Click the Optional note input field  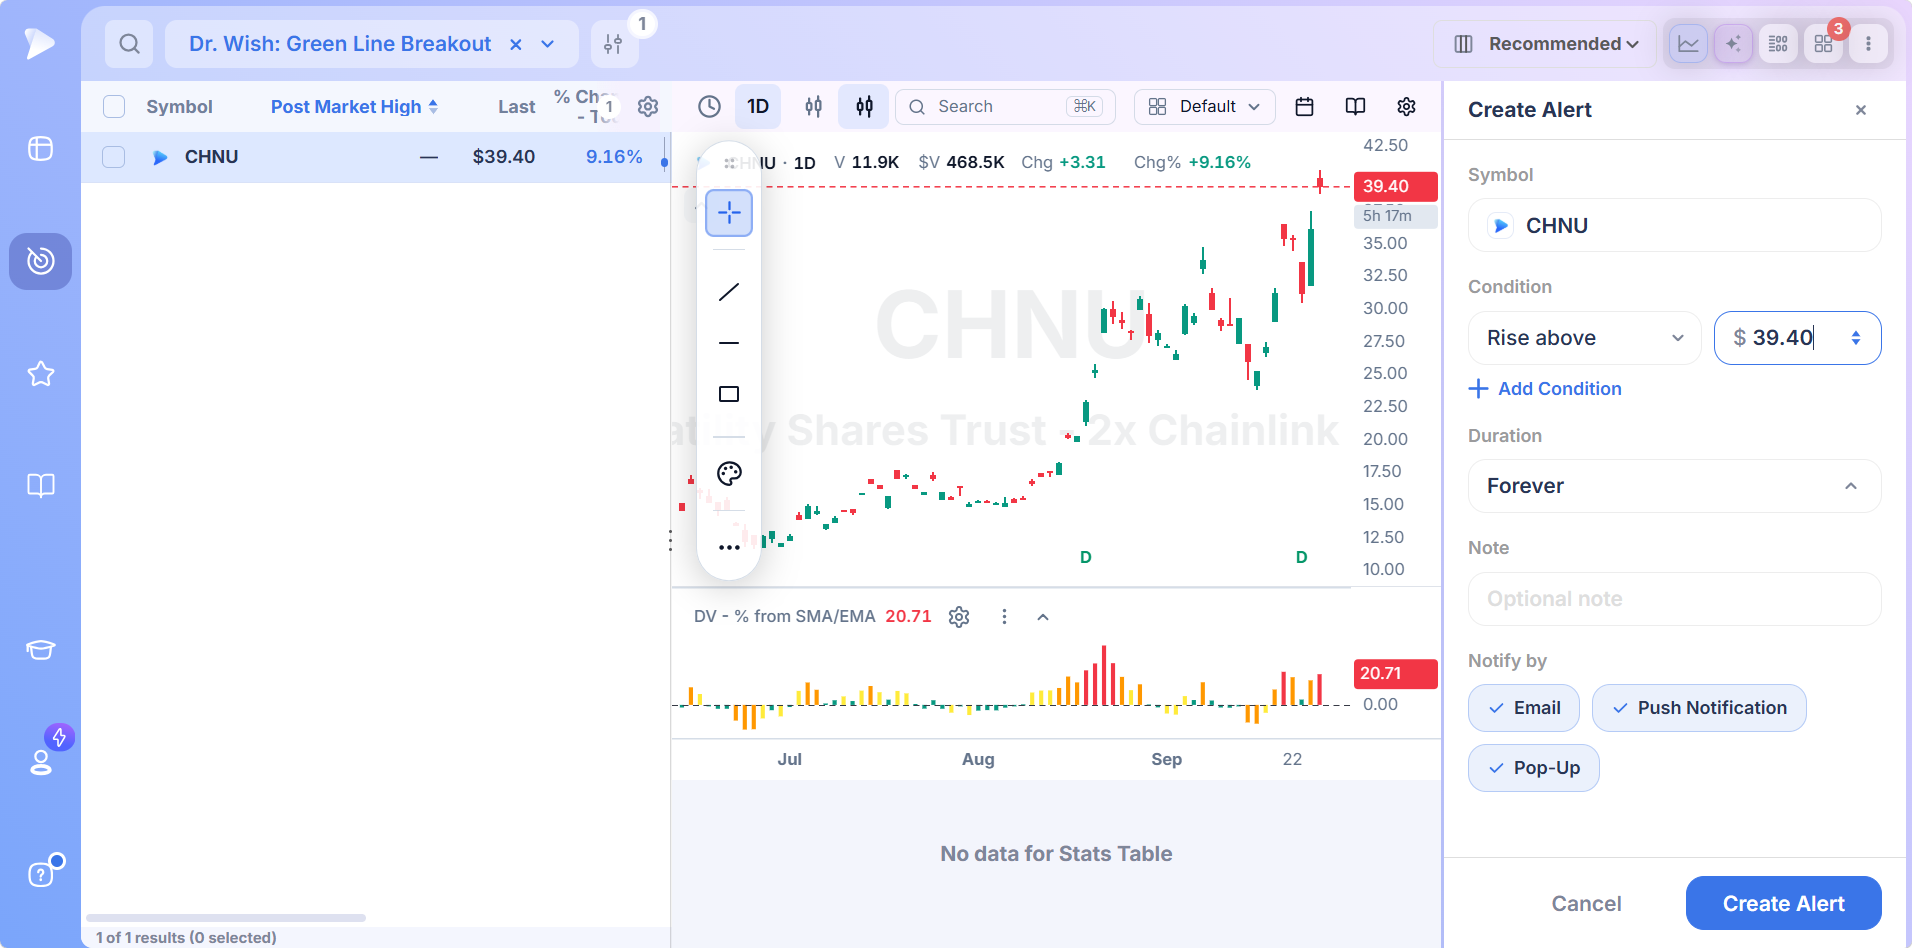(1674, 599)
